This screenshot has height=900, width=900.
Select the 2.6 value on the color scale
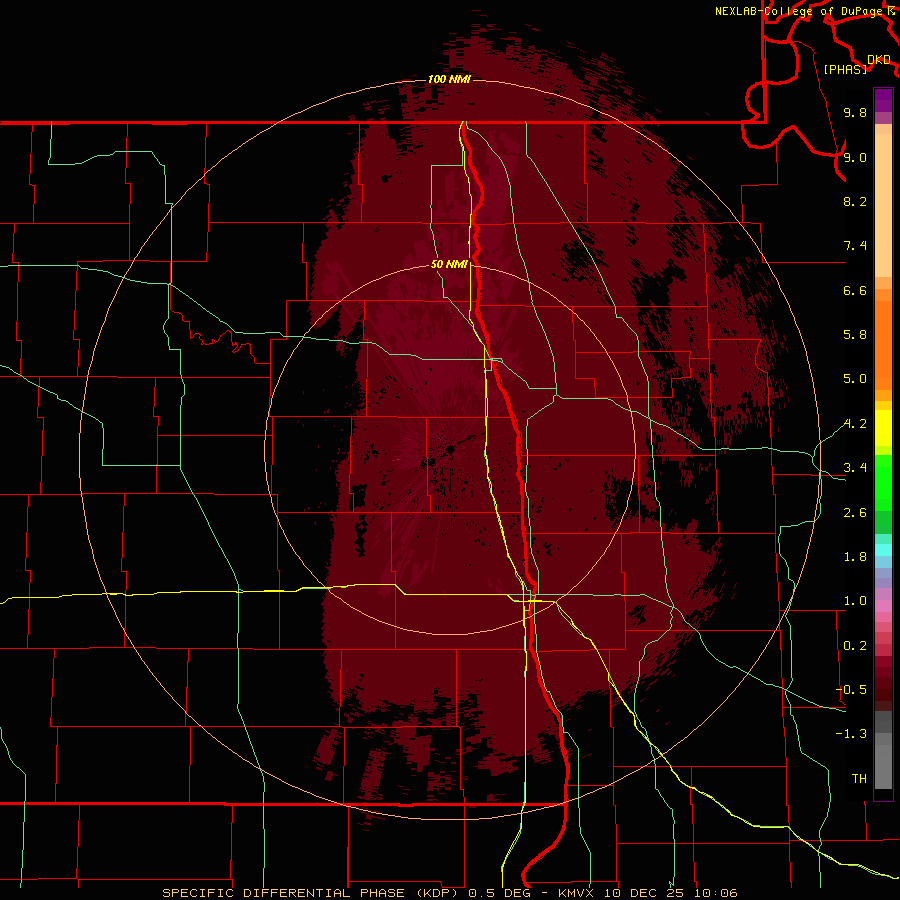pyautogui.click(x=855, y=513)
